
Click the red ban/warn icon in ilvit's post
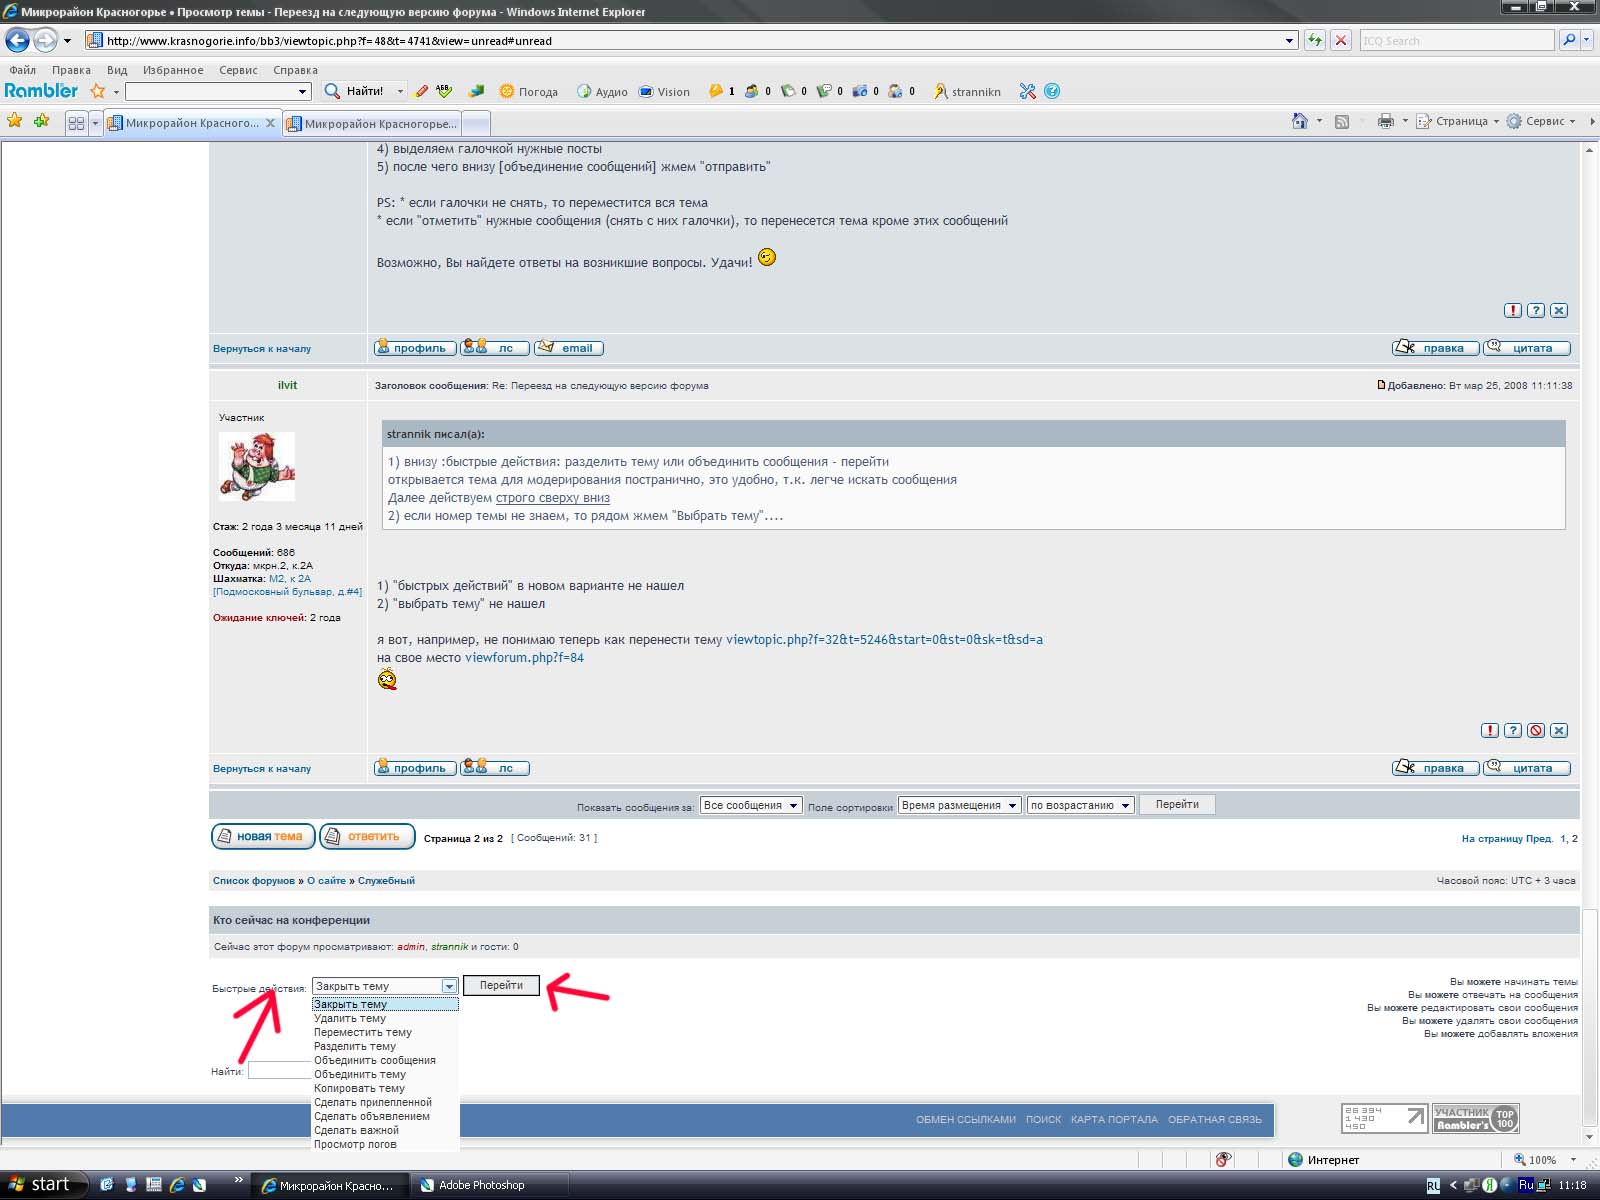click(x=1536, y=730)
